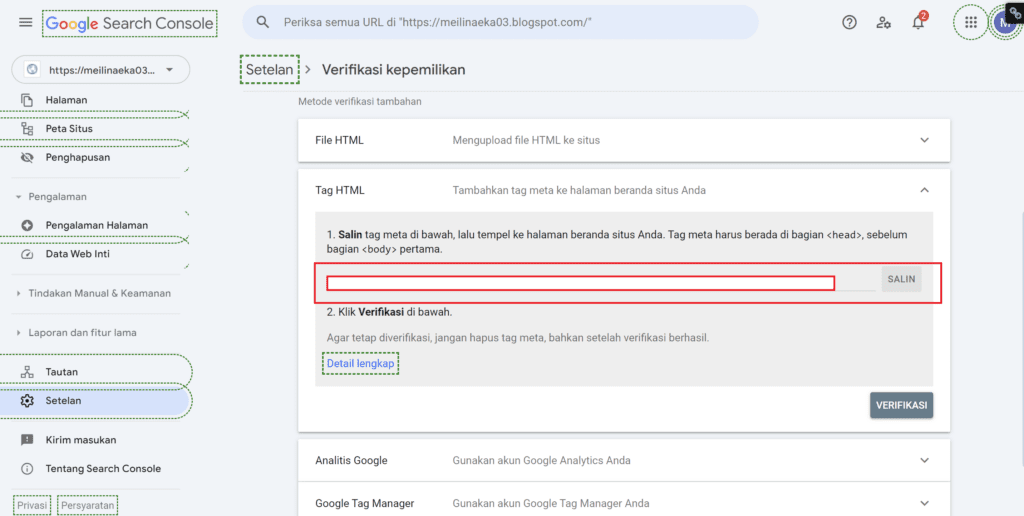Open the Privasi footer link
Image resolution: width=1024 pixels, height=516 pixels.
(x=32, y=506)
